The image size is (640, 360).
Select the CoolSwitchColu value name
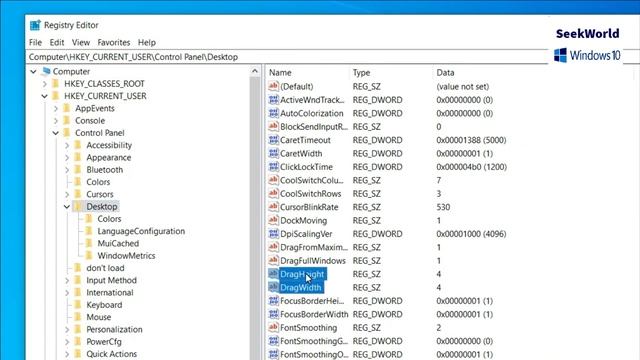click(312, 180)
